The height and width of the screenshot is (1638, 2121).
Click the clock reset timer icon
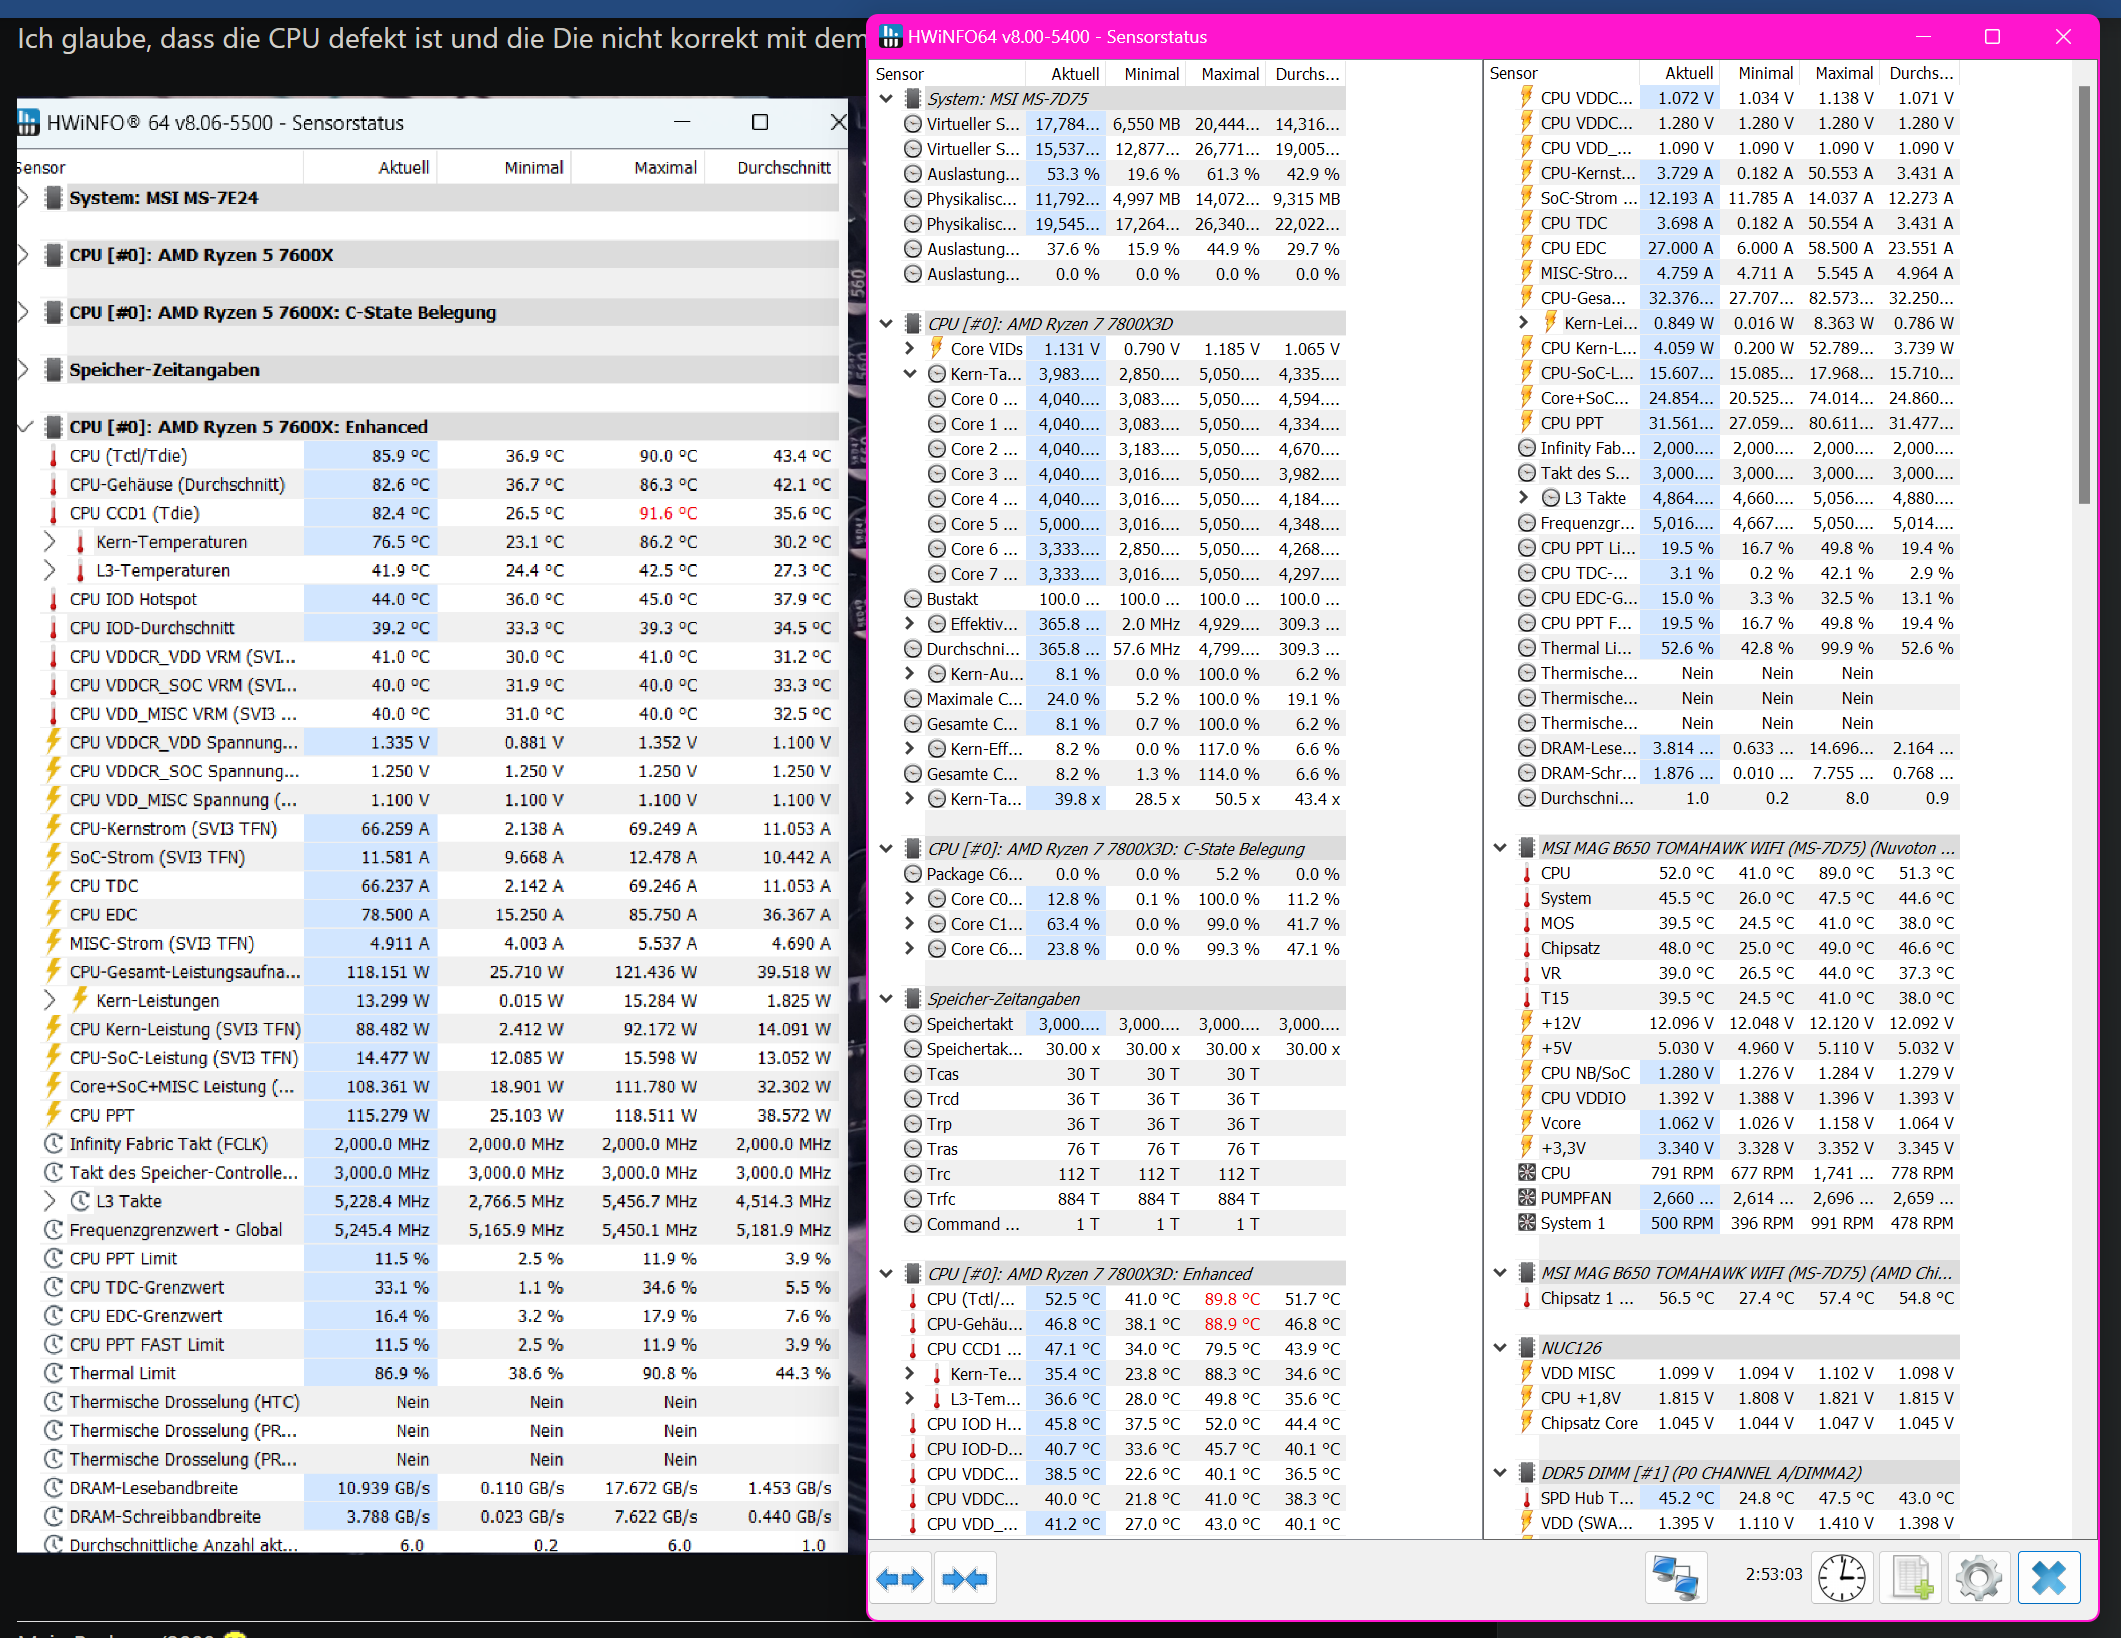[1841, 1579]
